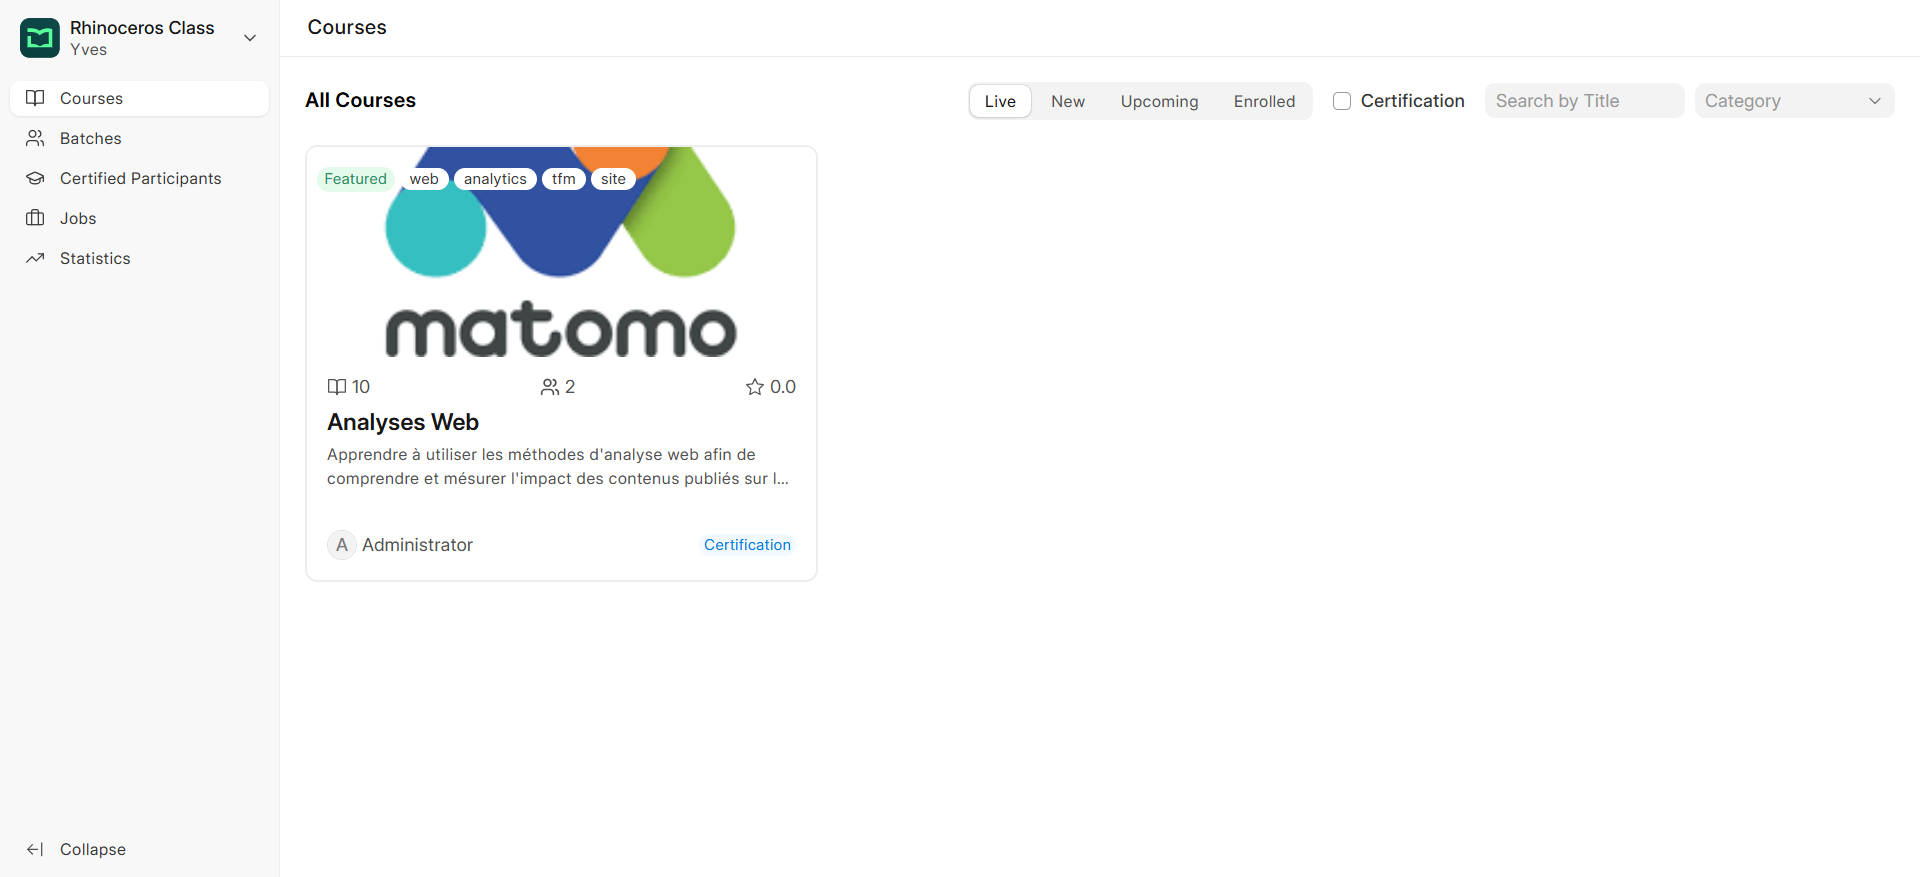Viewport: 1920px width, 877px height.
Task: Click the enrolled users icon on course card
Action: coord(550,387)
